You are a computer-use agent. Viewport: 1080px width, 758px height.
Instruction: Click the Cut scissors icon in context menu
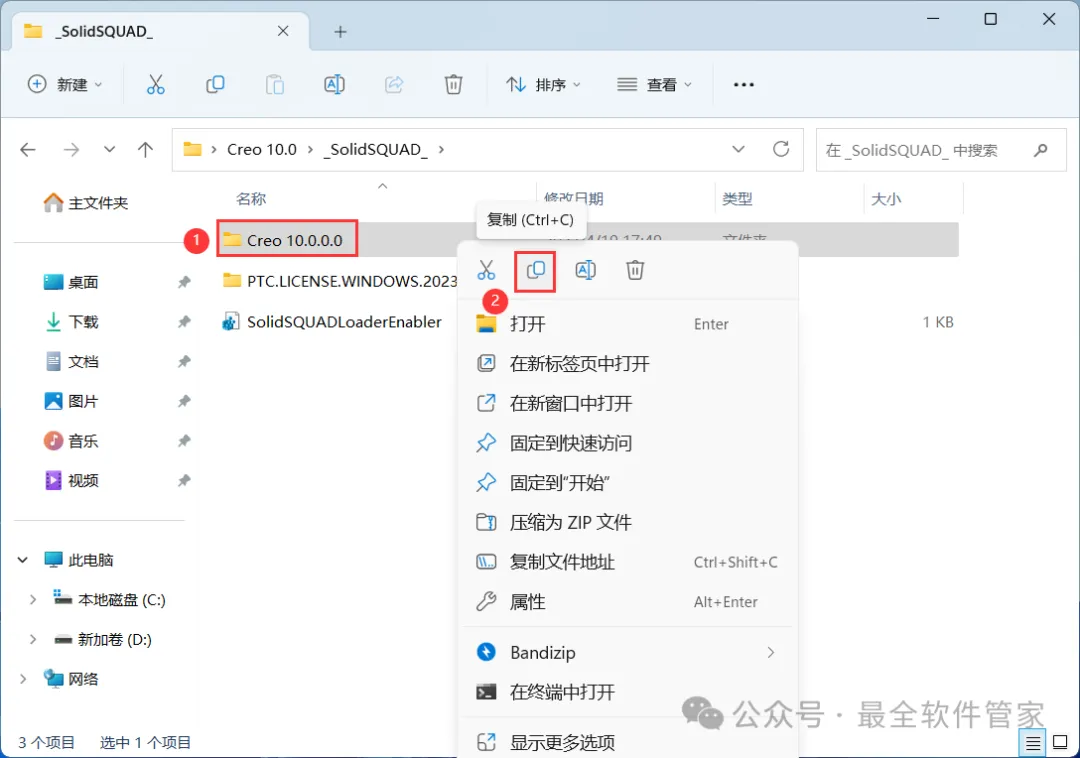(x=486, y=270)
